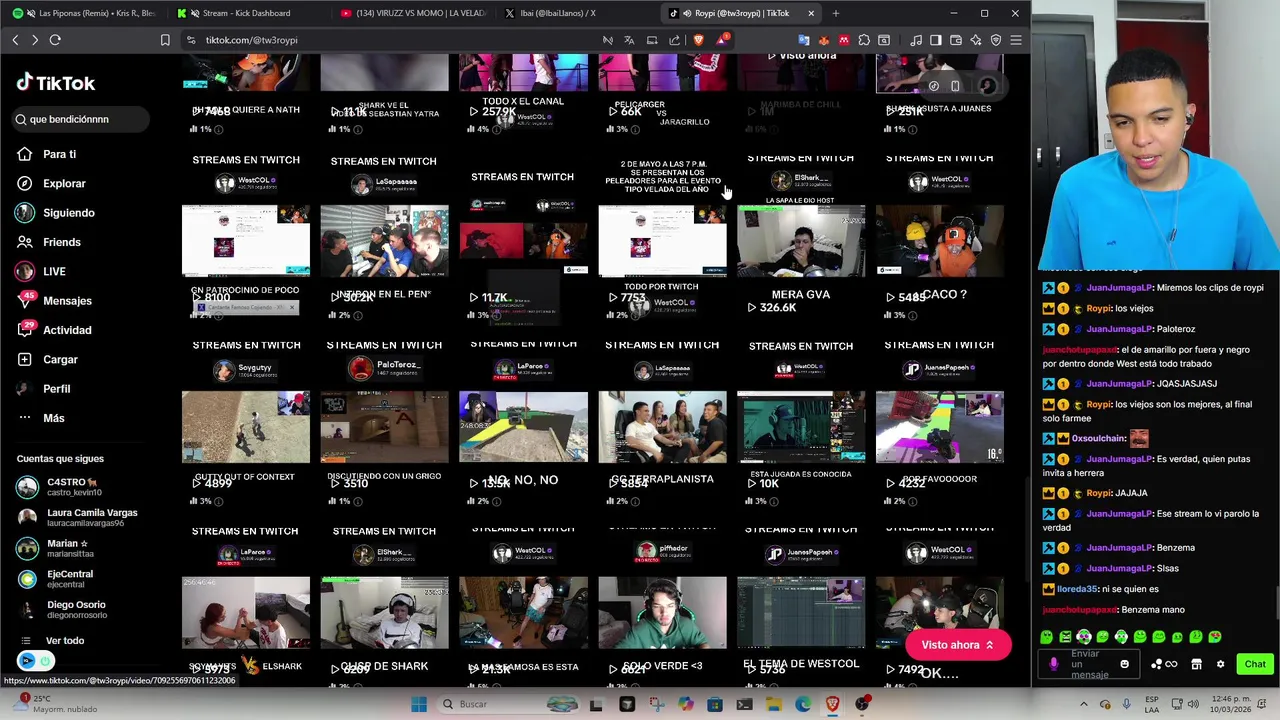Show hidden tray icons chevron
The width and height of the screenshot is (1280, 720).
1083,704
